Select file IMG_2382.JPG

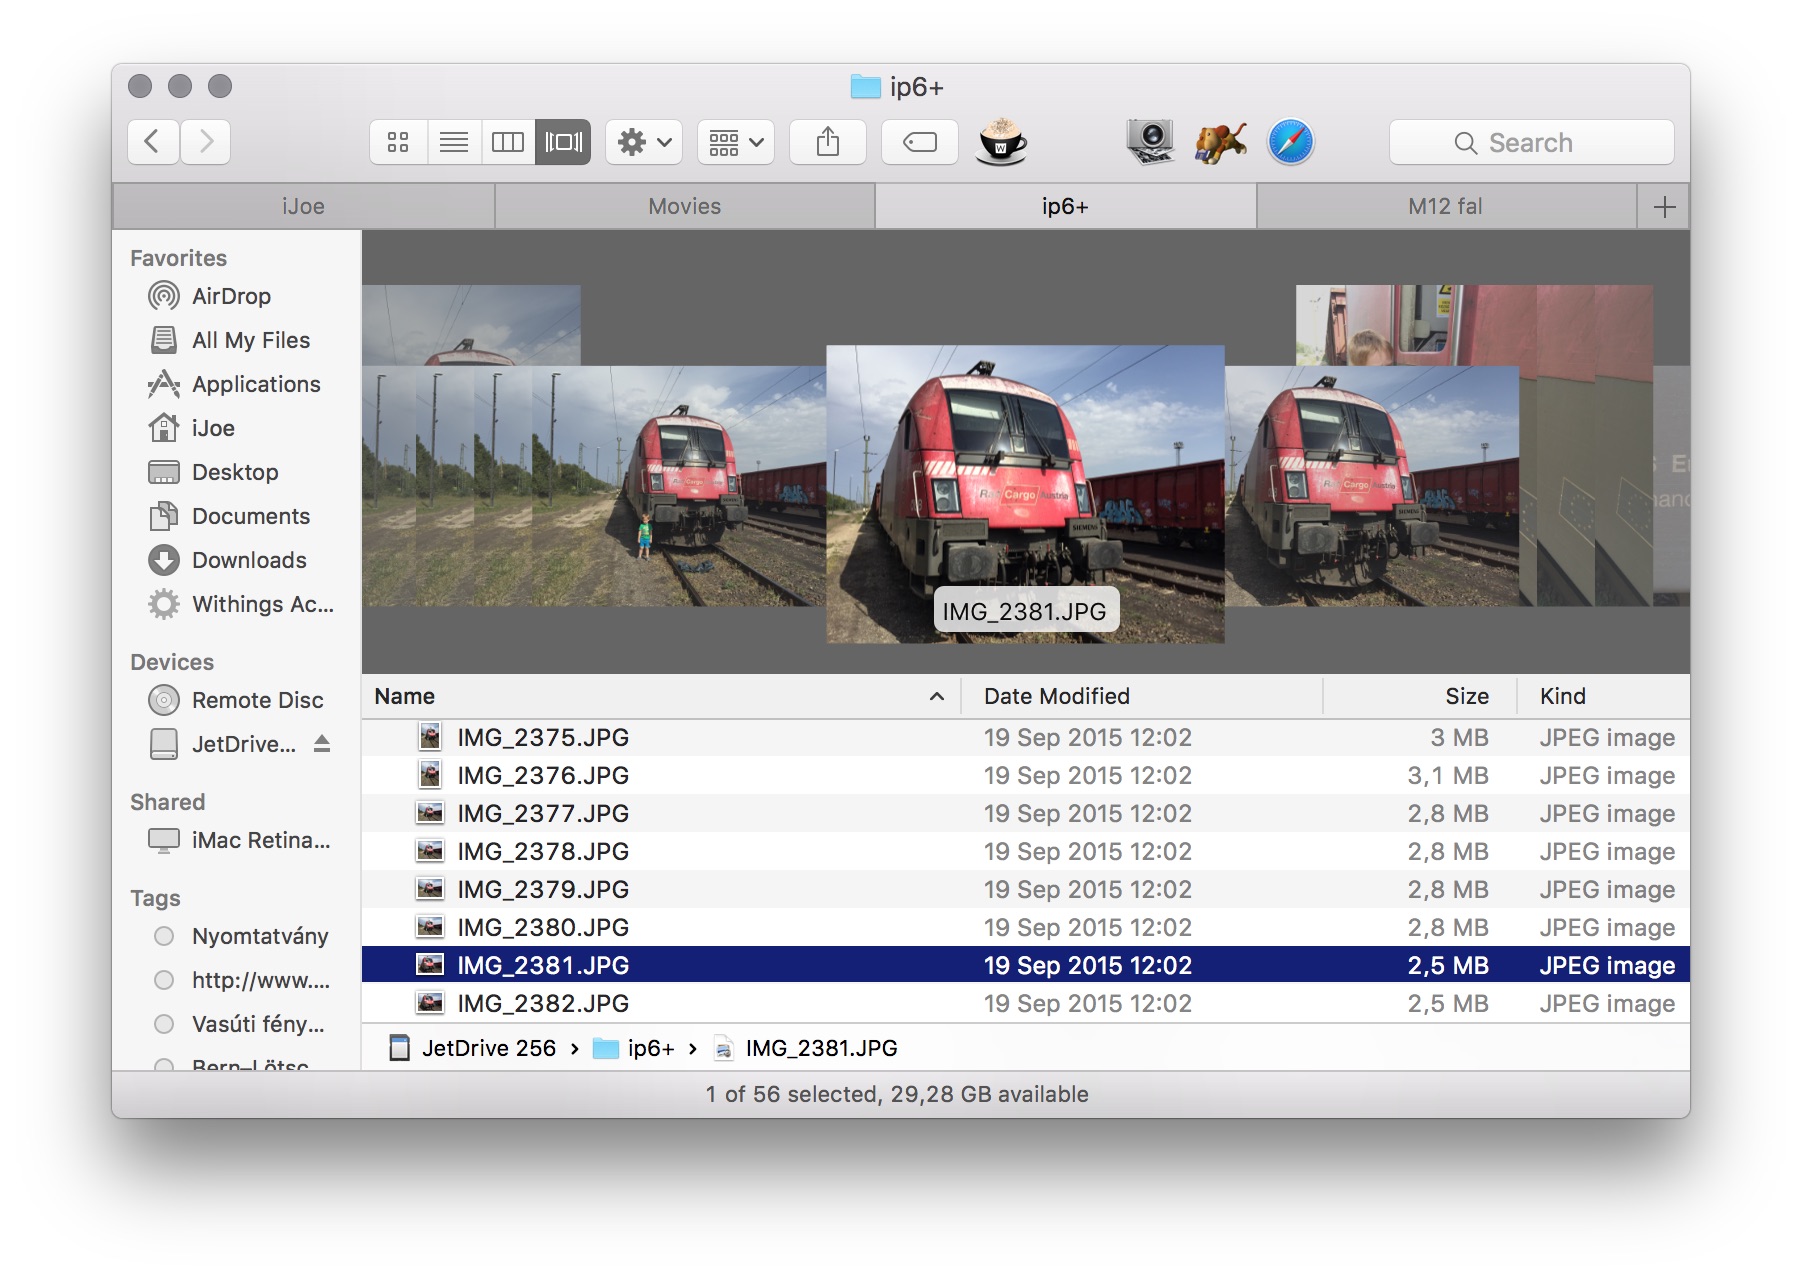(1026, 1003)
